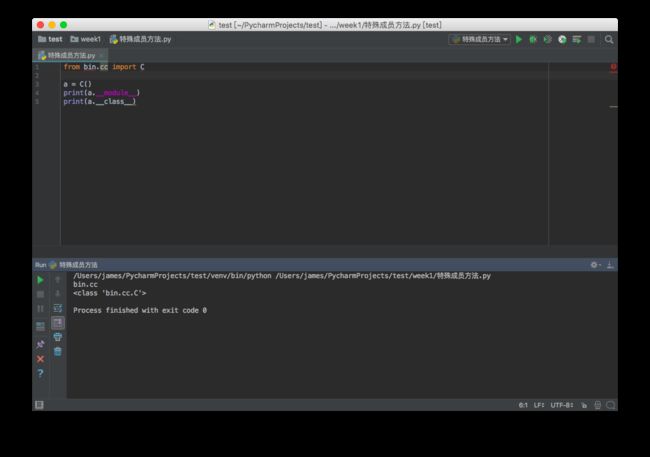This screenshot has width=650, height=457.
Task: Rerun the script from the Run panel
Action: pos(40,280)
